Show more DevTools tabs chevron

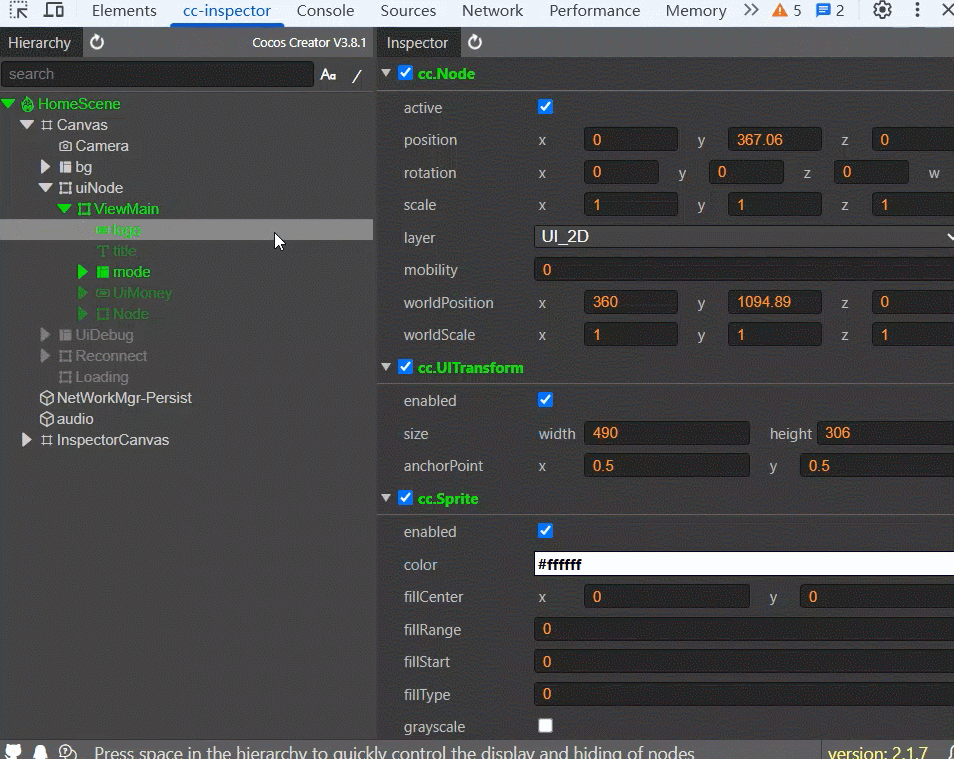[751, 10]
